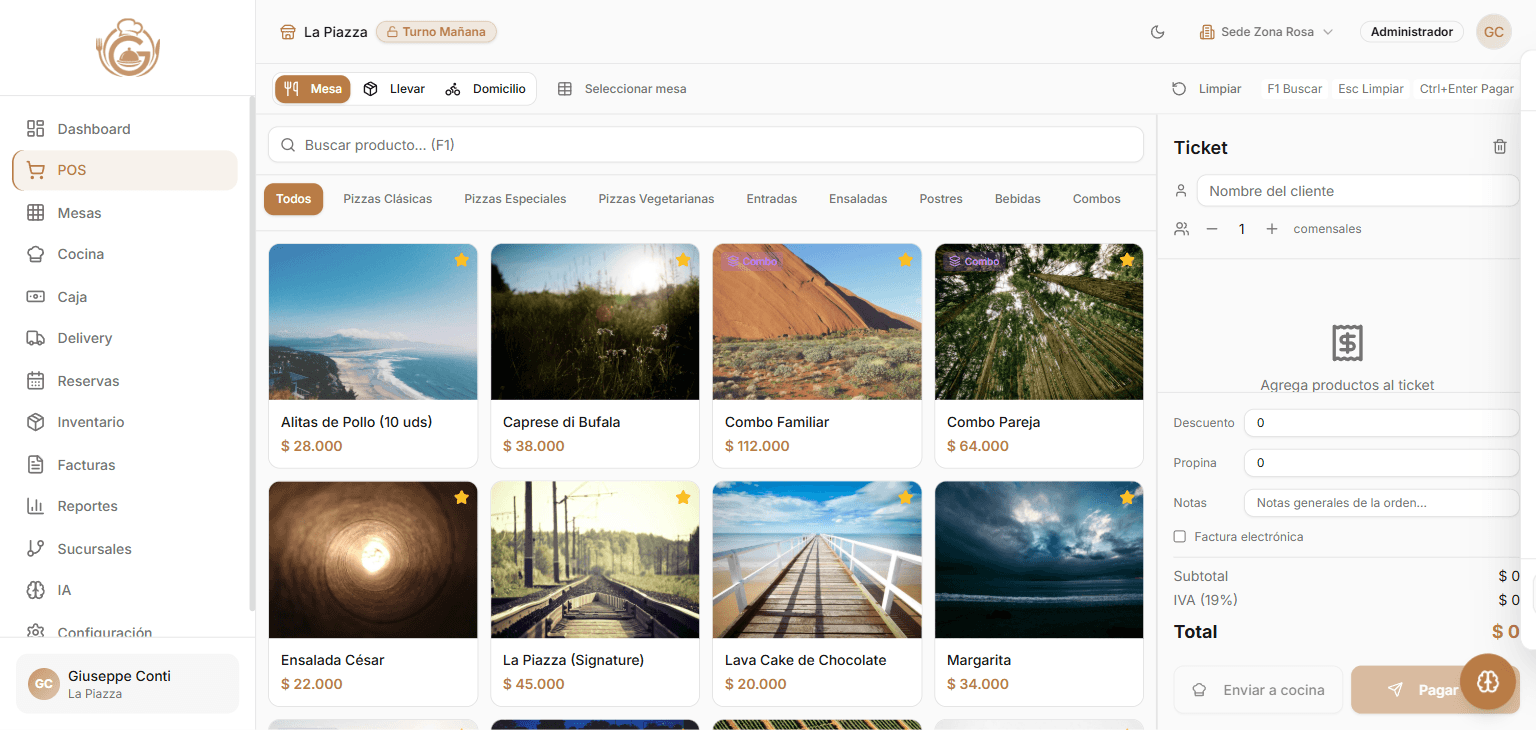Open the floating AI brain button

[1488, 682]
